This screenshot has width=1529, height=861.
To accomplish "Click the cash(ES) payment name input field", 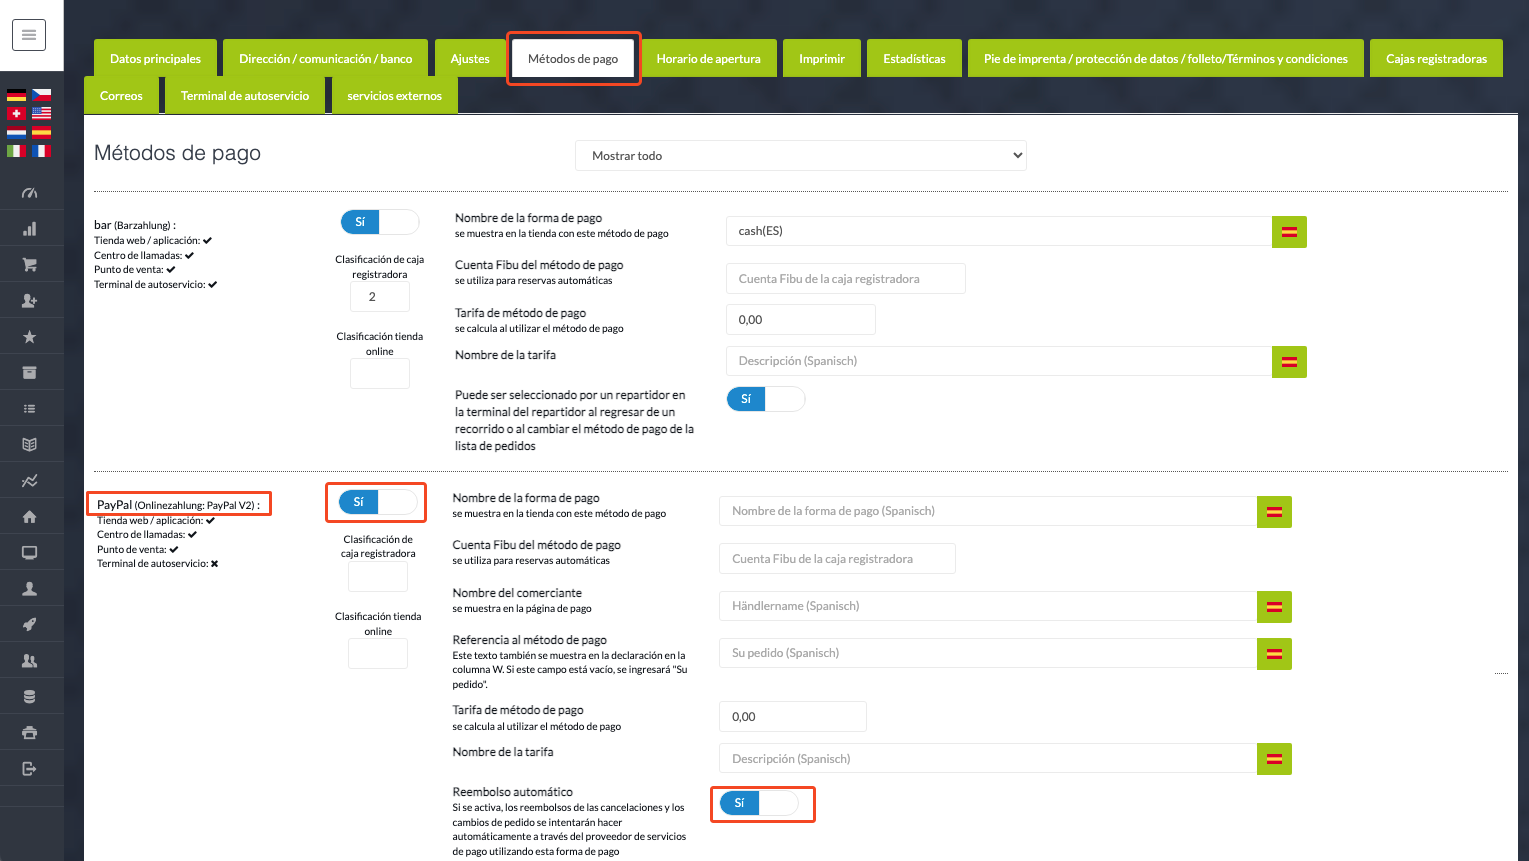I will pos(999,231).
